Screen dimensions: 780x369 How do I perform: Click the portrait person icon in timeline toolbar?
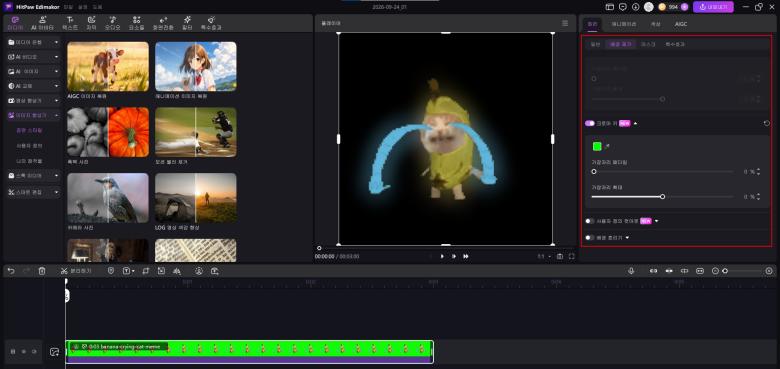(199, 271)
